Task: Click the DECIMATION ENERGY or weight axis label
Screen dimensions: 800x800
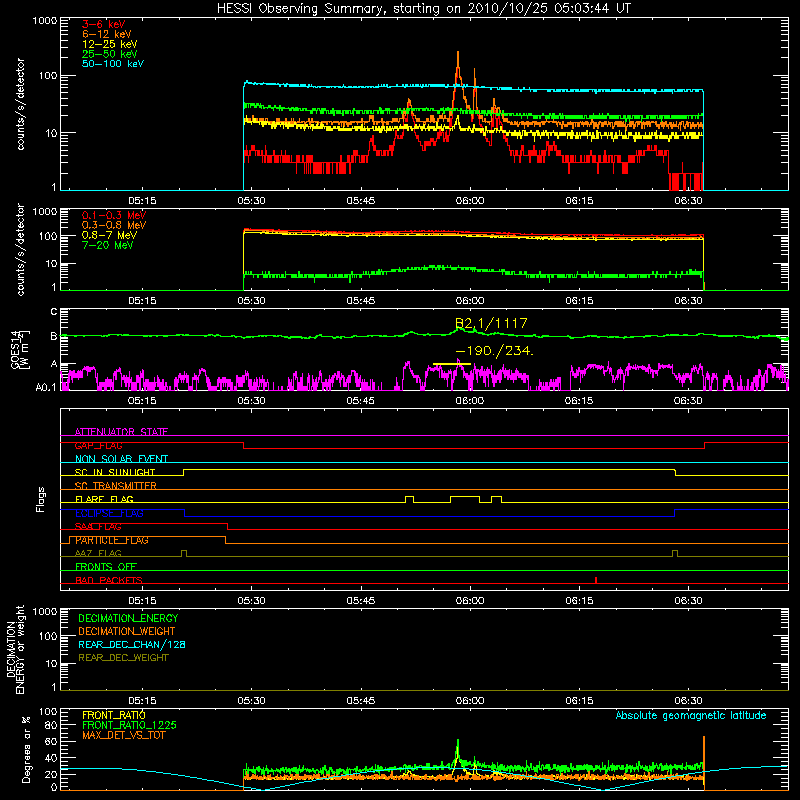Action: tap(15, 649)
